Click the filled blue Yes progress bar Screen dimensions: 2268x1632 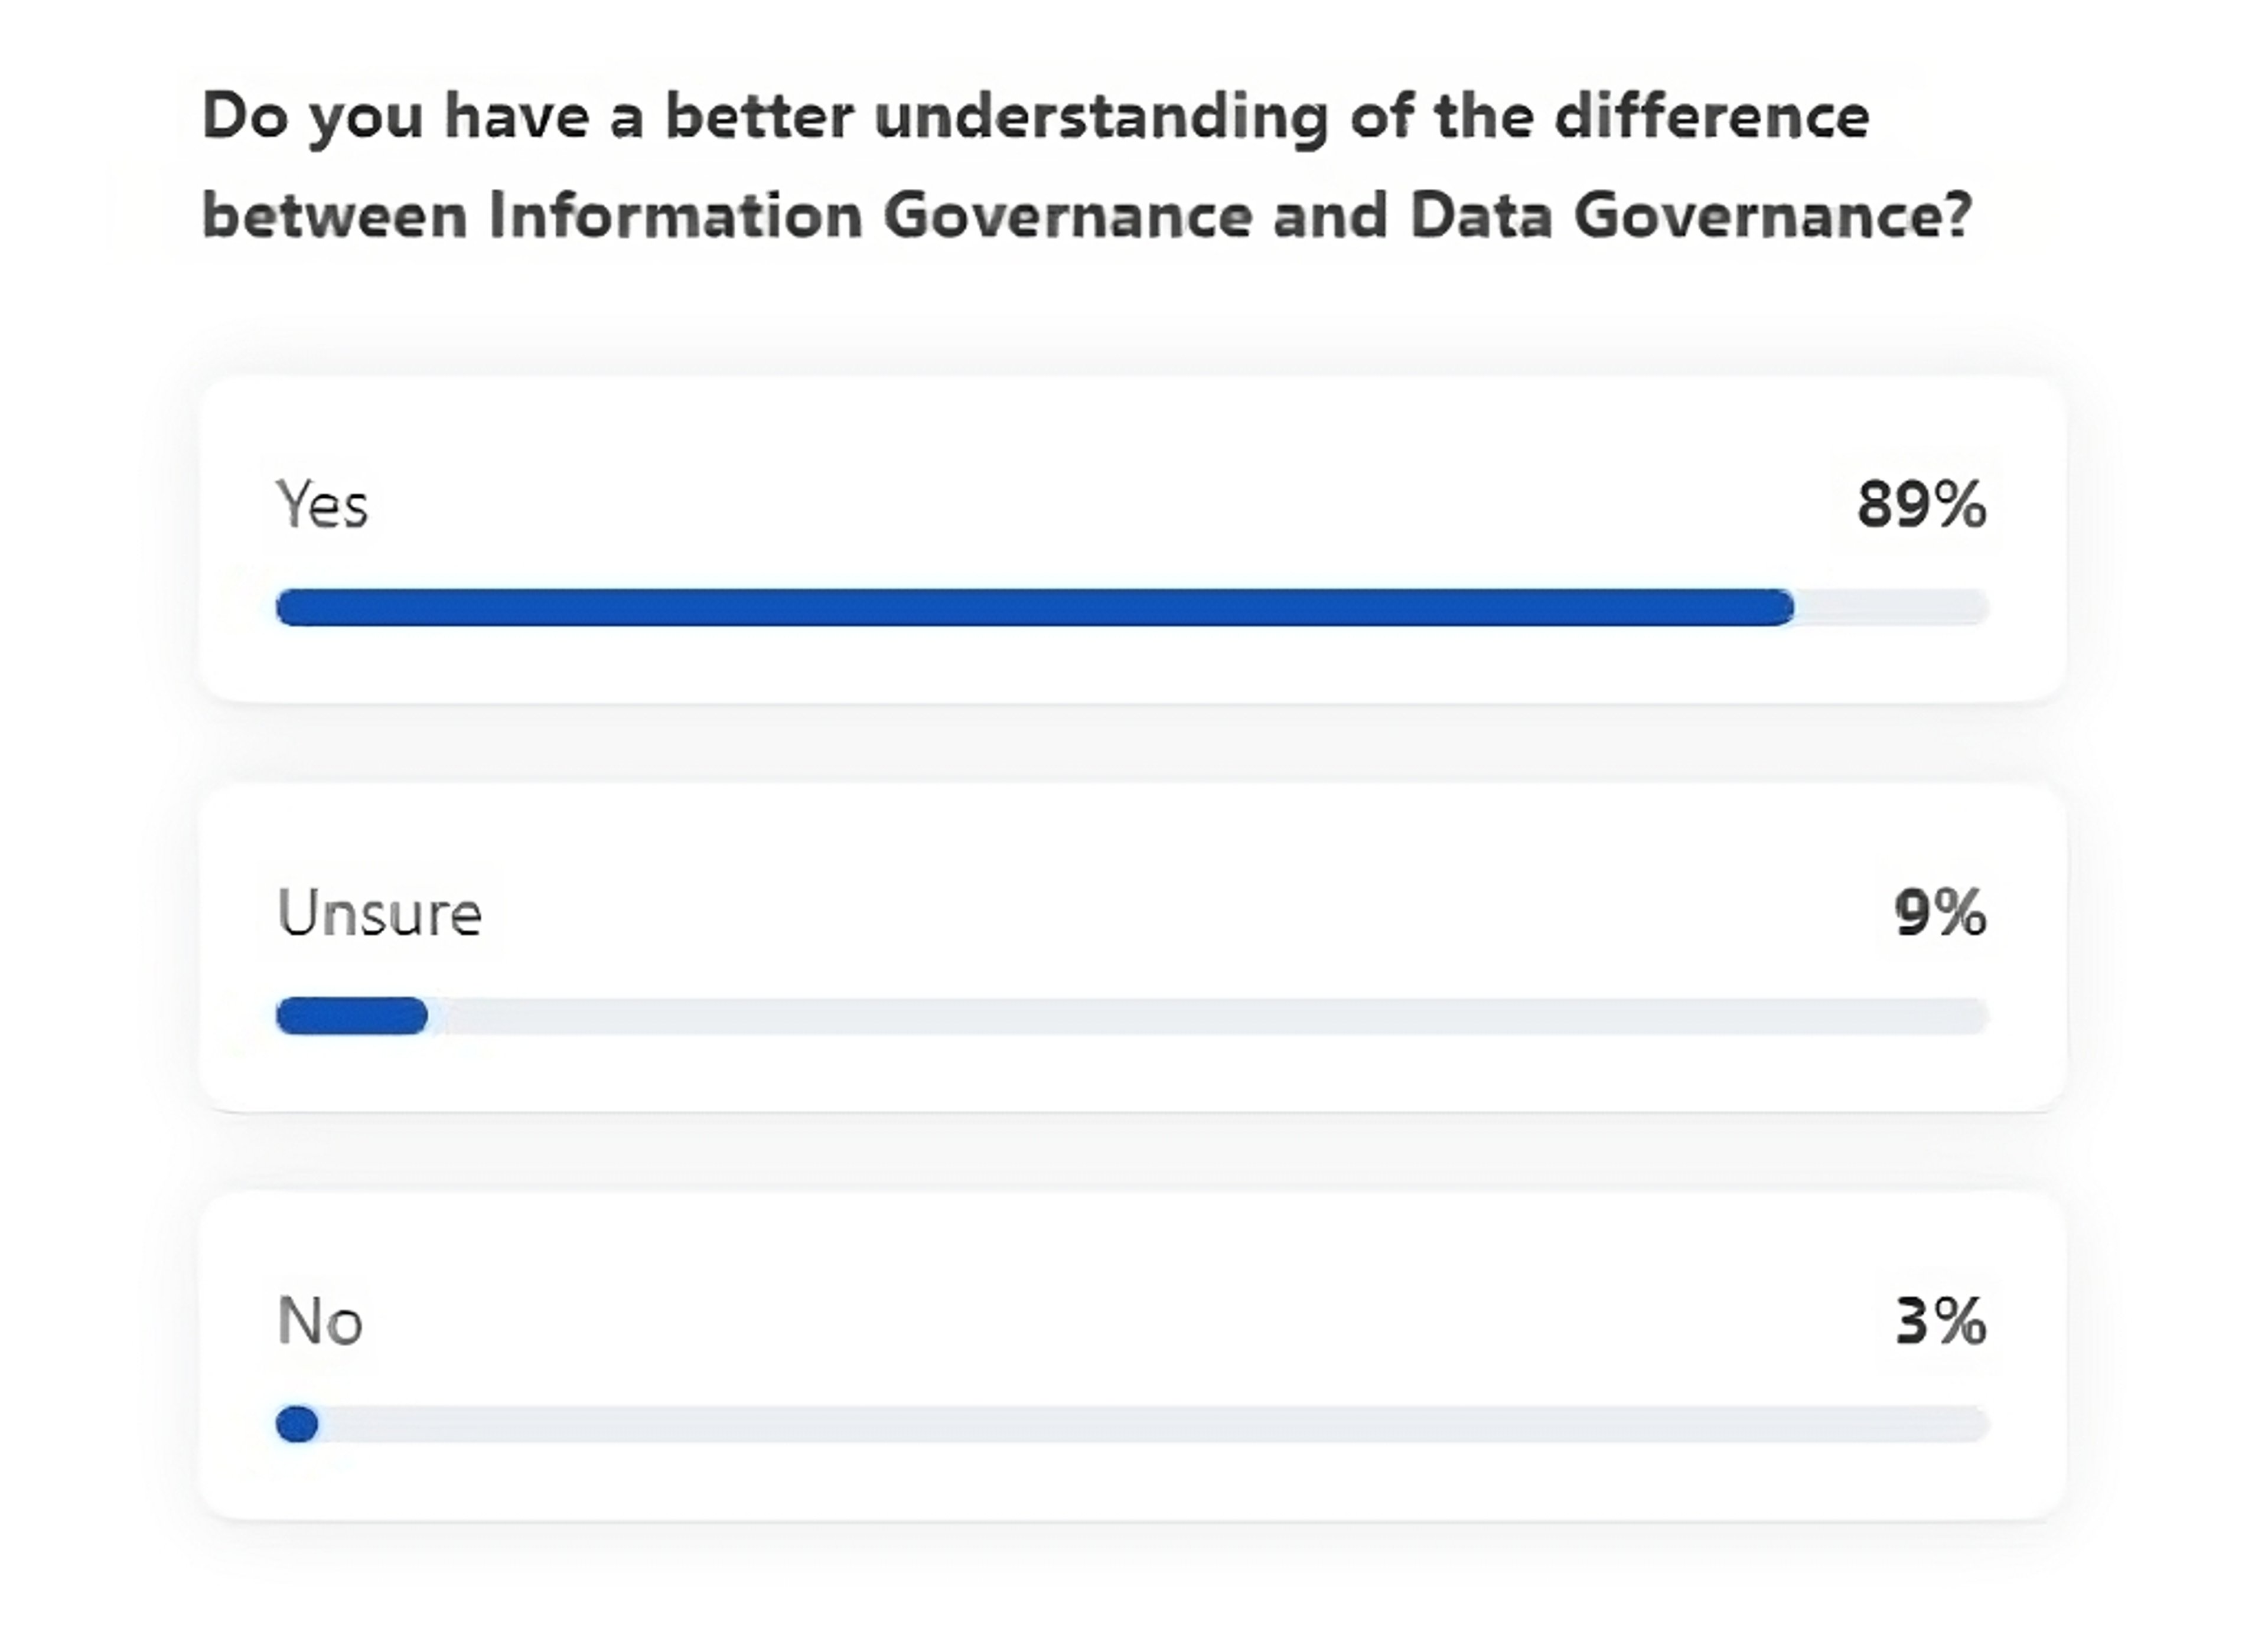[1034, 607]
